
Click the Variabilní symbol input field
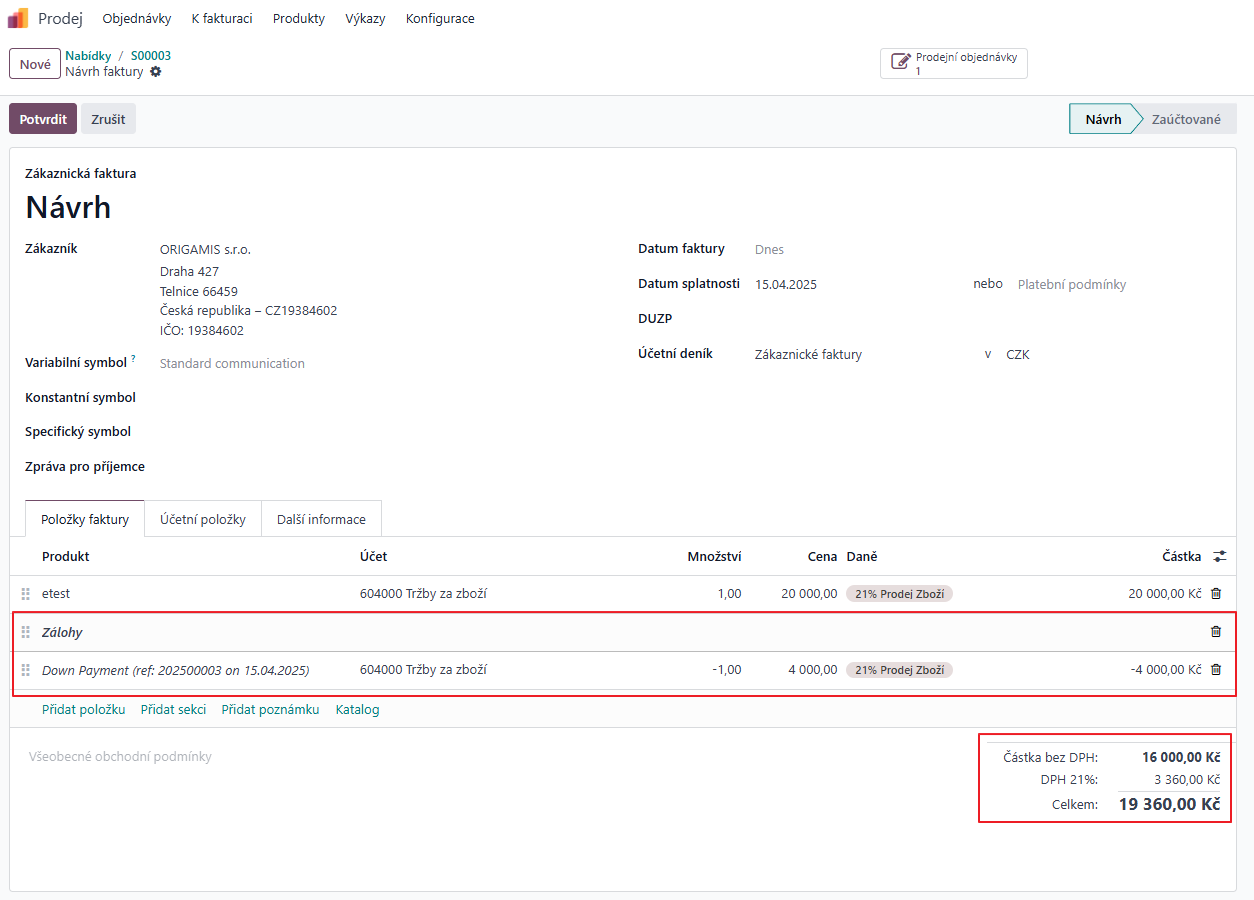380,364
